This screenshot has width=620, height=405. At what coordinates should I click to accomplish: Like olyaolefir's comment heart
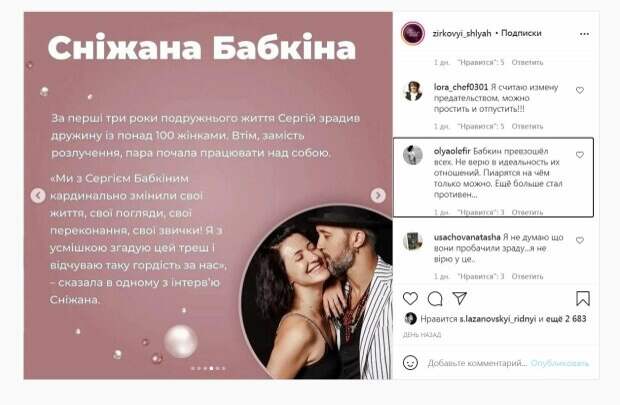(580, 155)
